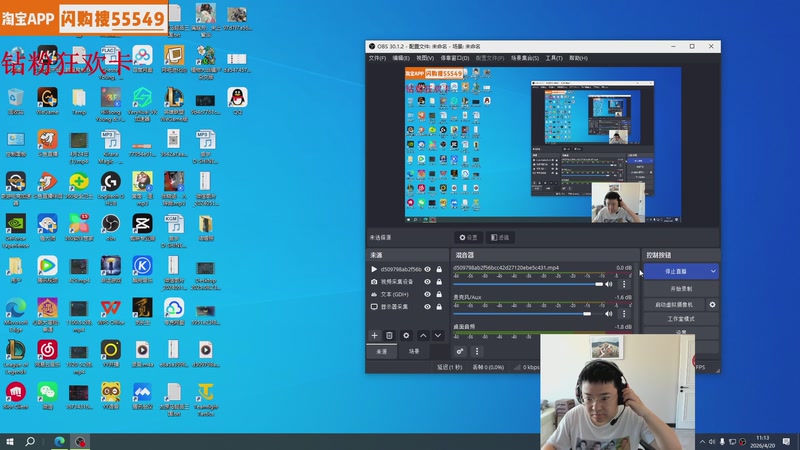The image size is (800, 450).
Task: Open taskbar search magnifier
Action: 30,441
